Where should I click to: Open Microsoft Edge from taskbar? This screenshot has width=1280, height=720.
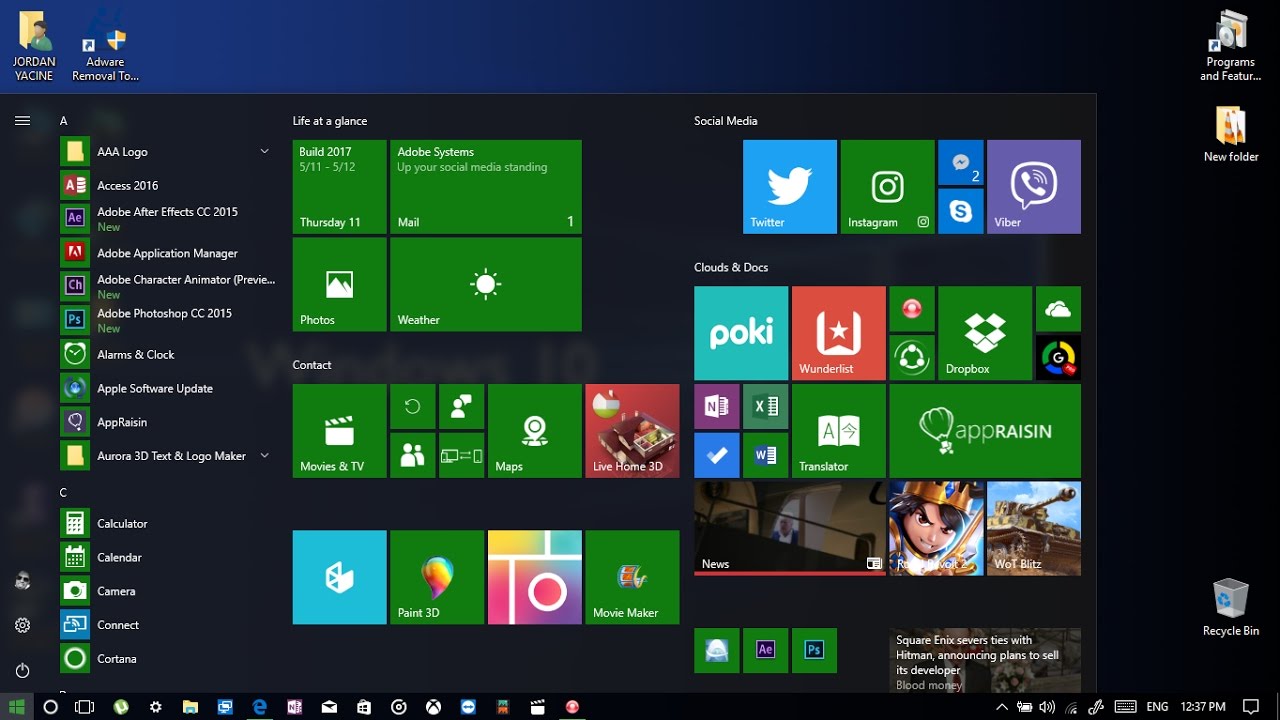259,707
